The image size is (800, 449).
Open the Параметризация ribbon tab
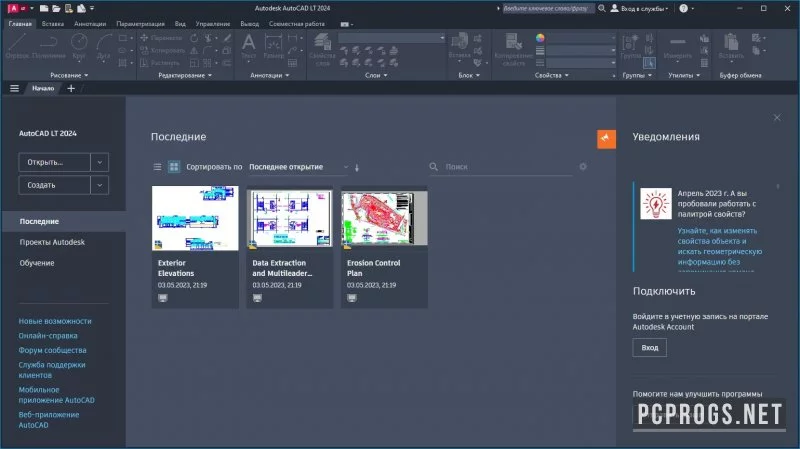tap(140, 23)
